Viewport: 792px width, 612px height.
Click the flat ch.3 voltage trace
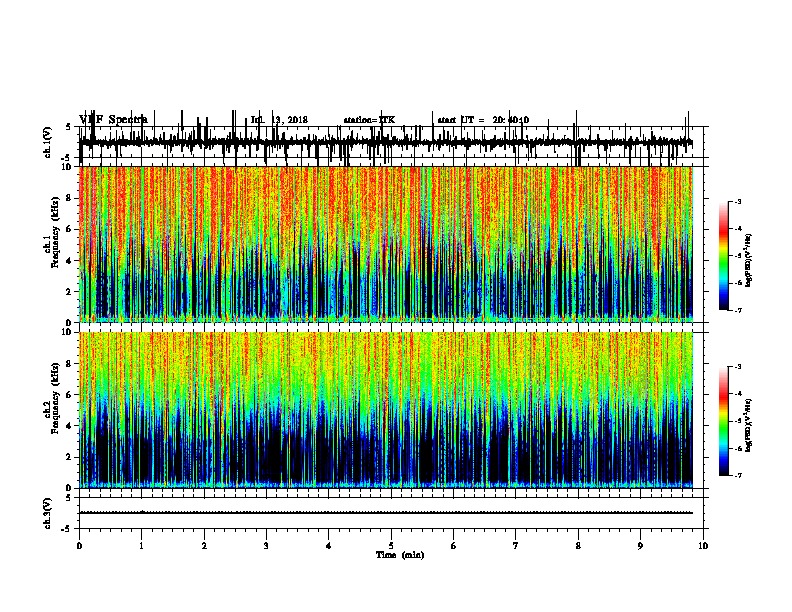point(386,513)
